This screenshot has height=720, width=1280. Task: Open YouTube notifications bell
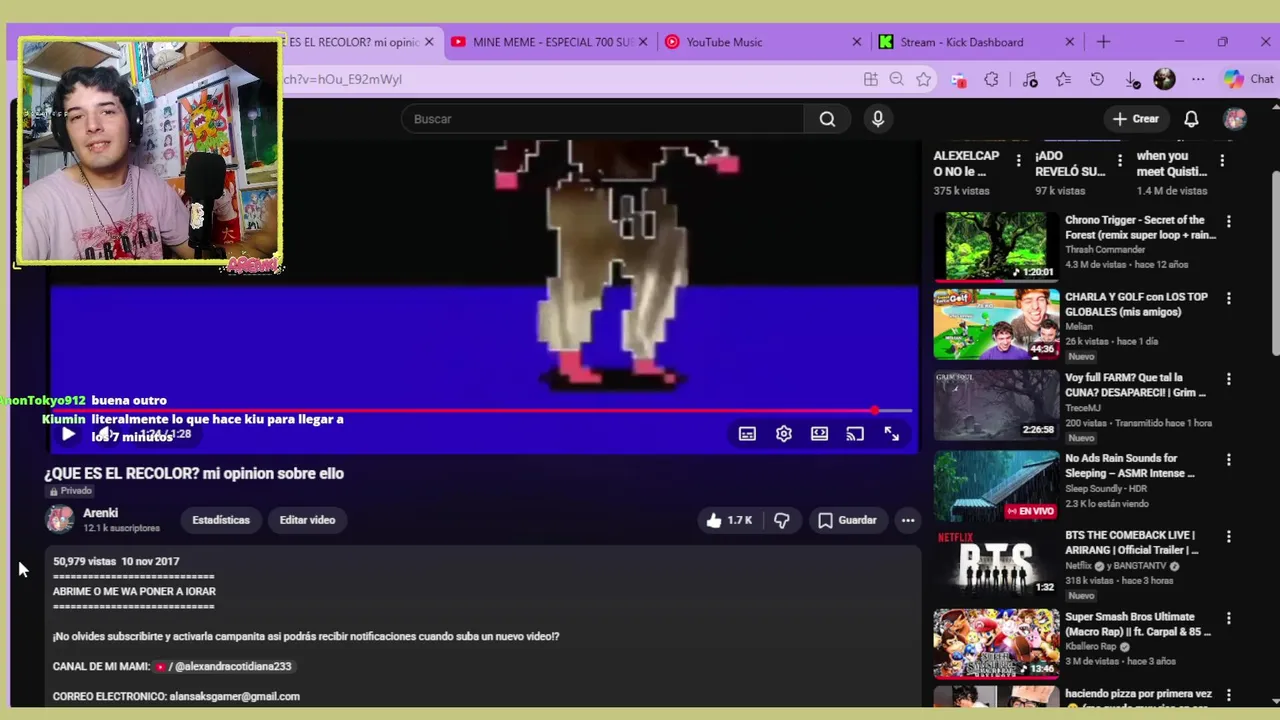1191,119
